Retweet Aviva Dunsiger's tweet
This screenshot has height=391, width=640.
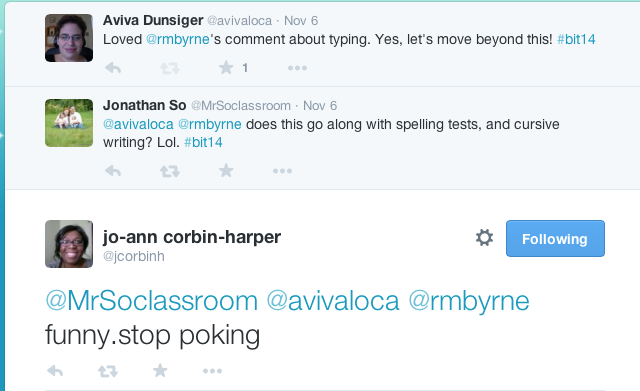pyautogui.click(x=169, y=68)
